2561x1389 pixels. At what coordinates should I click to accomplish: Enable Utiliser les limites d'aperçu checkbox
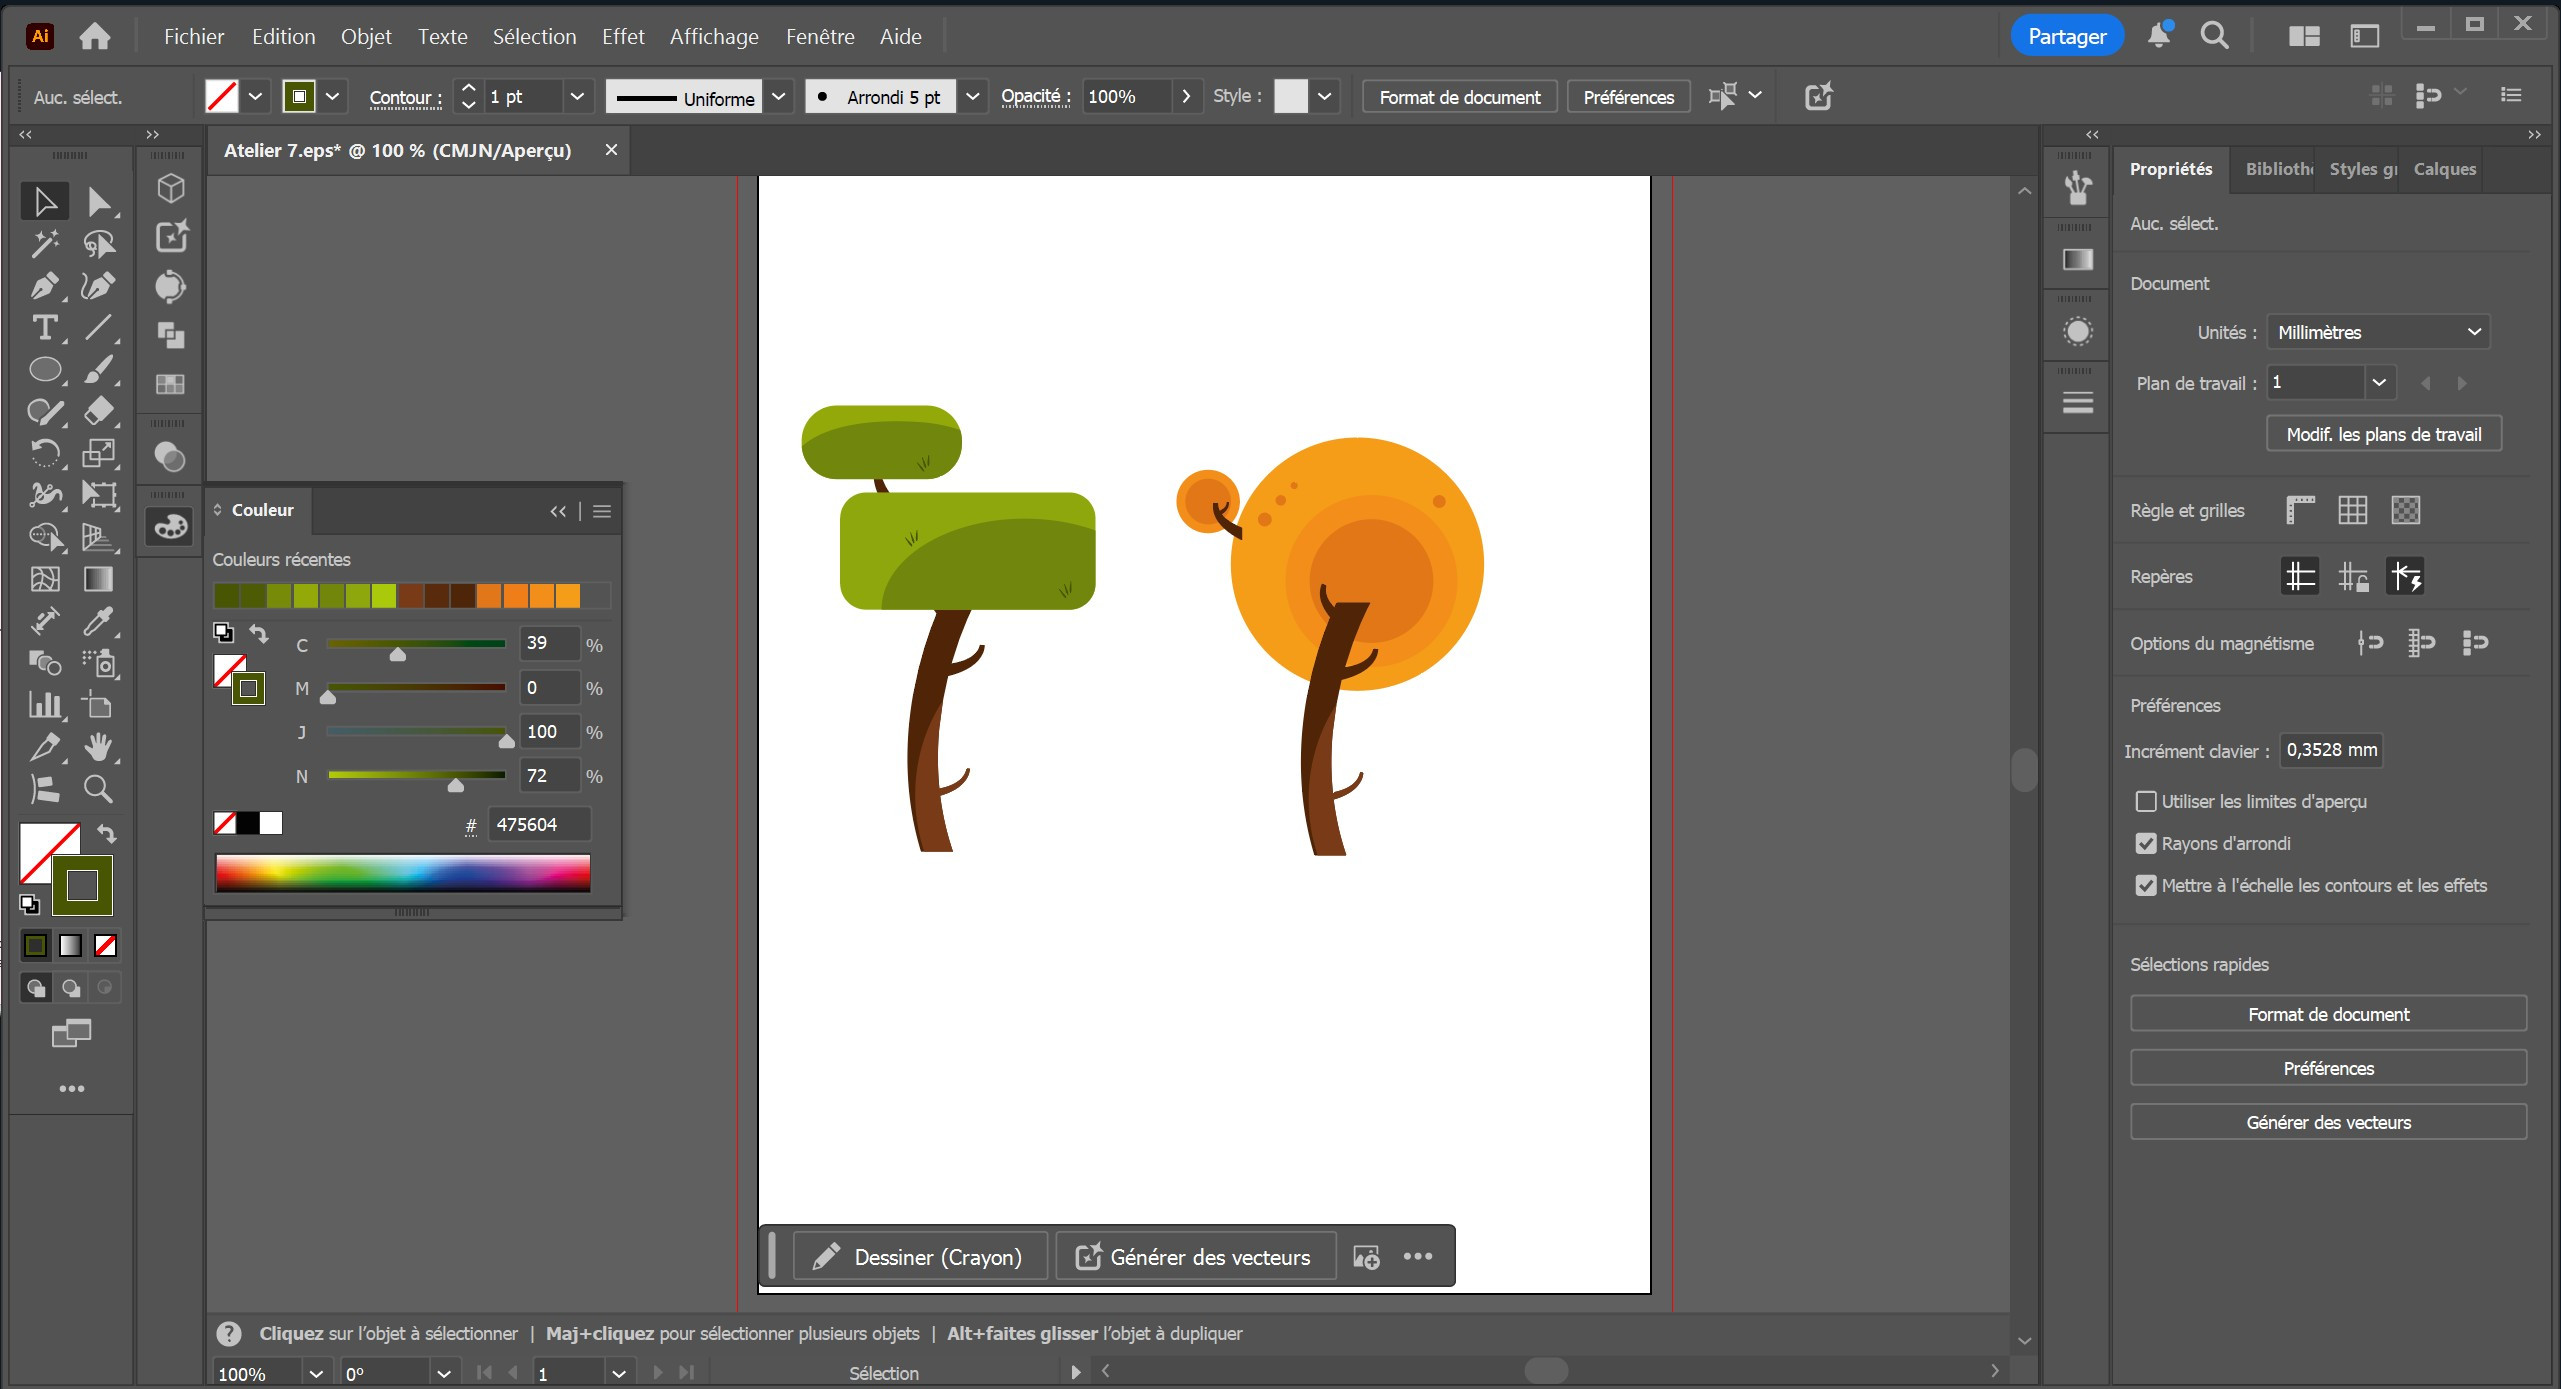(x=2145, y=801)
